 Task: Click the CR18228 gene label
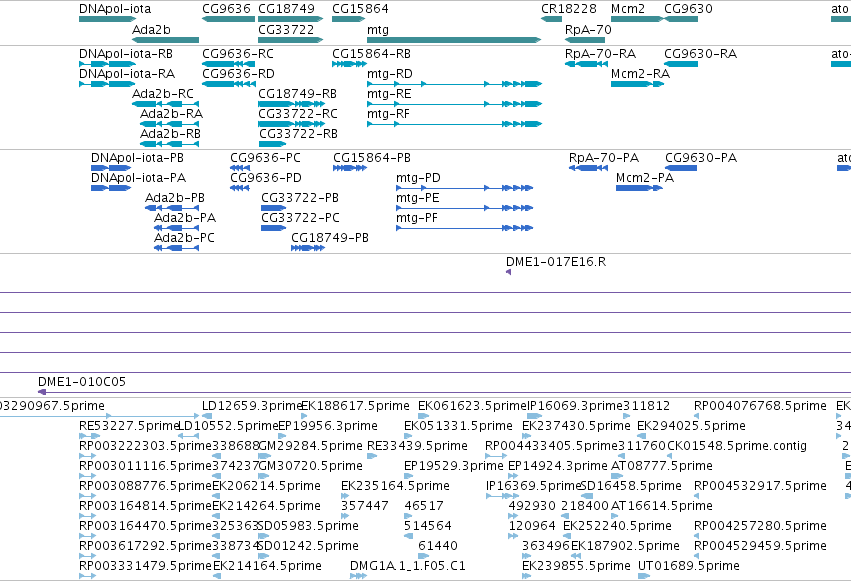(568, 9)
